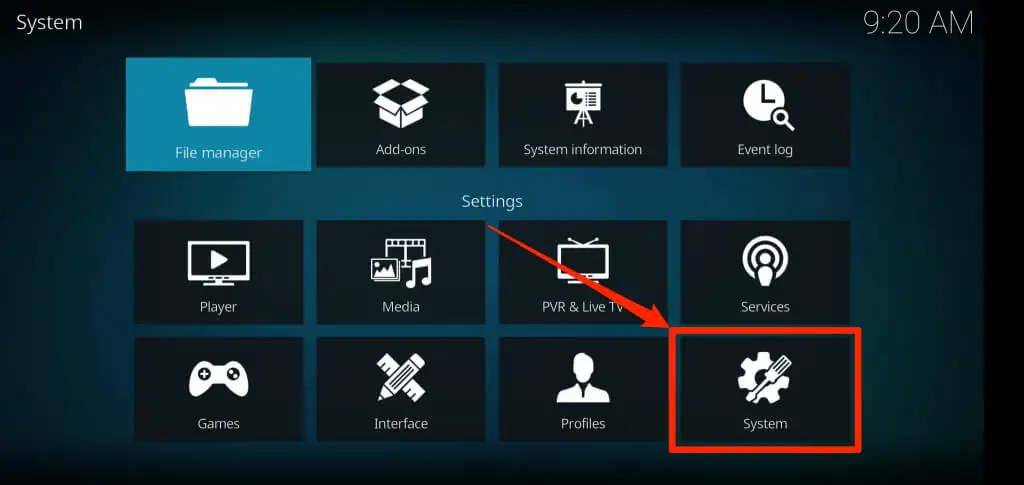Screen dimensions: 1024x485
Task: Open the Event log text label
Action: (x=765, y=149)
